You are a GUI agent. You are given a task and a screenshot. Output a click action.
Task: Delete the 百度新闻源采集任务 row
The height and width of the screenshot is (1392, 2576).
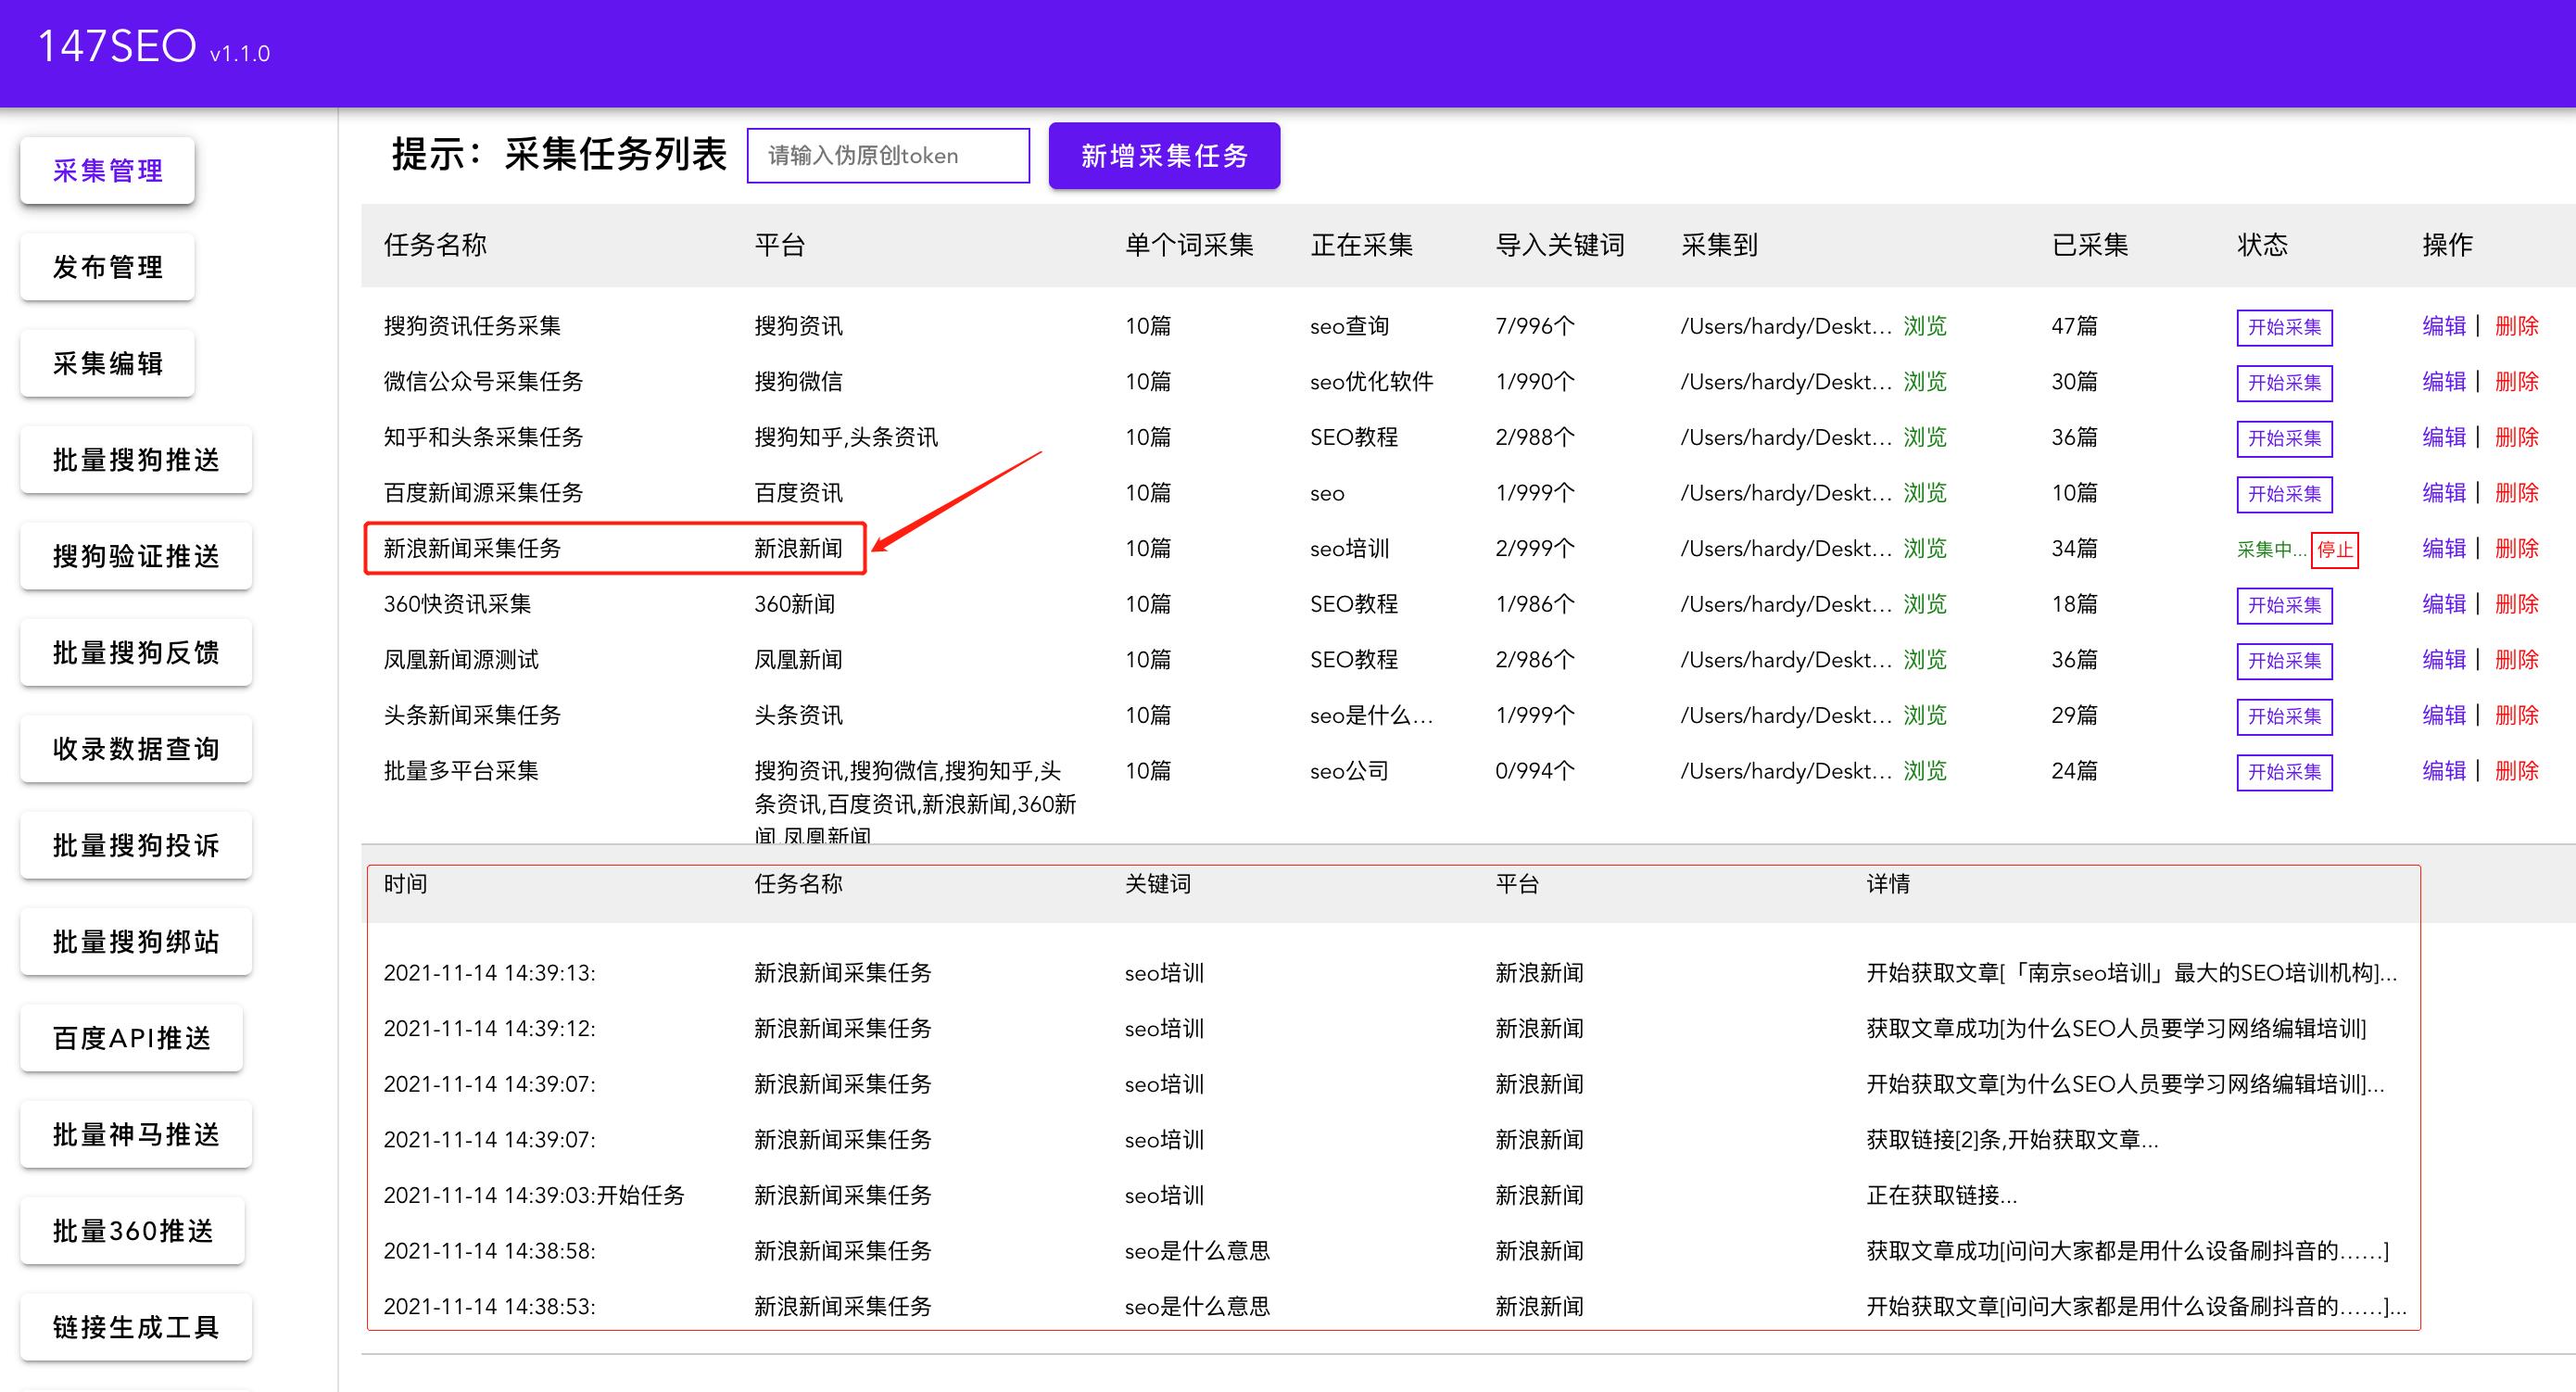(x=2516, y=493)
